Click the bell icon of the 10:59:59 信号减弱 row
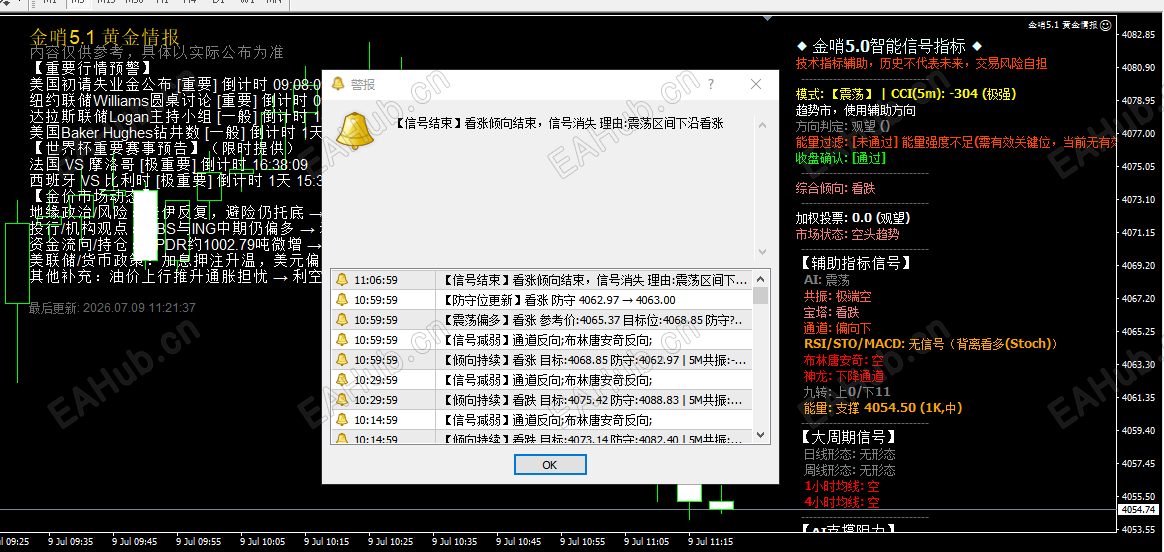Image resolution: width=1164 pixels, height=552 pixels. [341, 340]
